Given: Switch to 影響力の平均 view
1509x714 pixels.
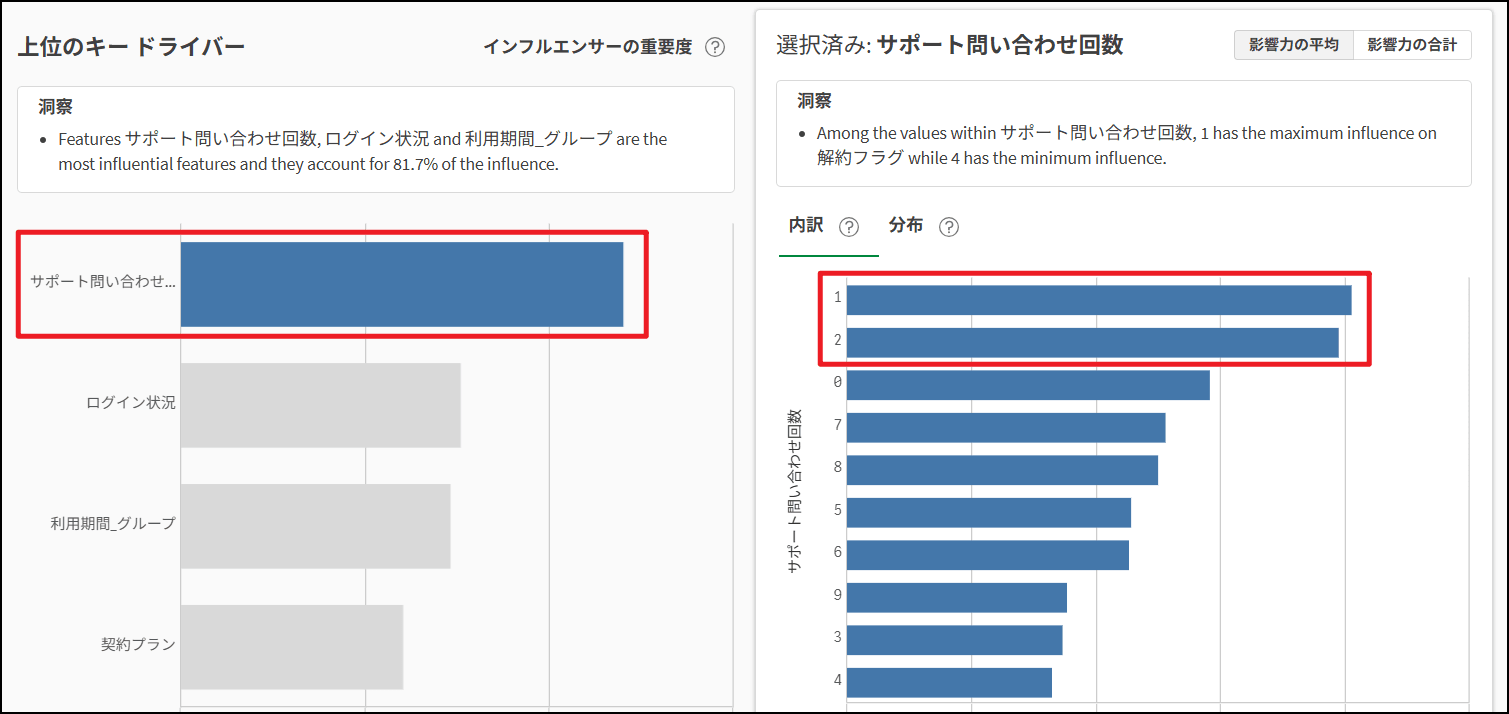Looking at the screenshot, I should click(1293, 45).
